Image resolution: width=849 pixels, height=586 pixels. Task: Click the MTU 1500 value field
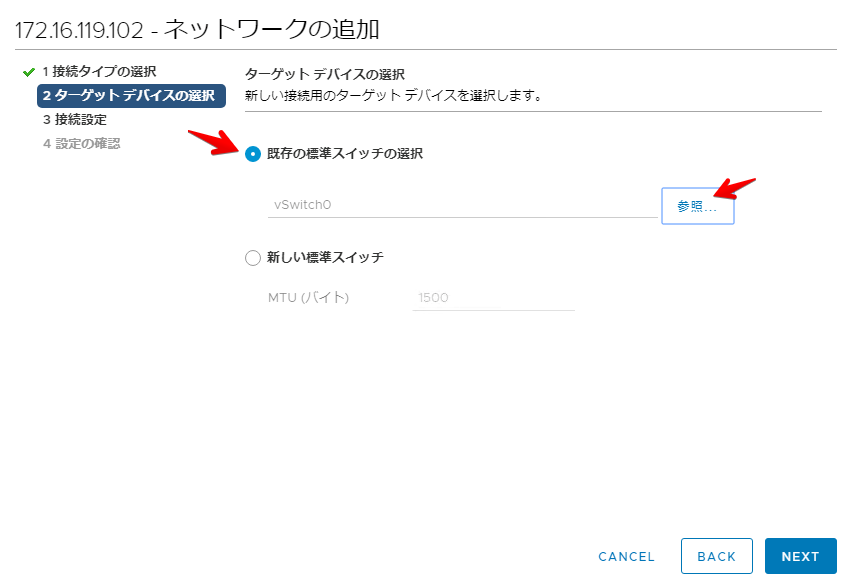(493, 297)
